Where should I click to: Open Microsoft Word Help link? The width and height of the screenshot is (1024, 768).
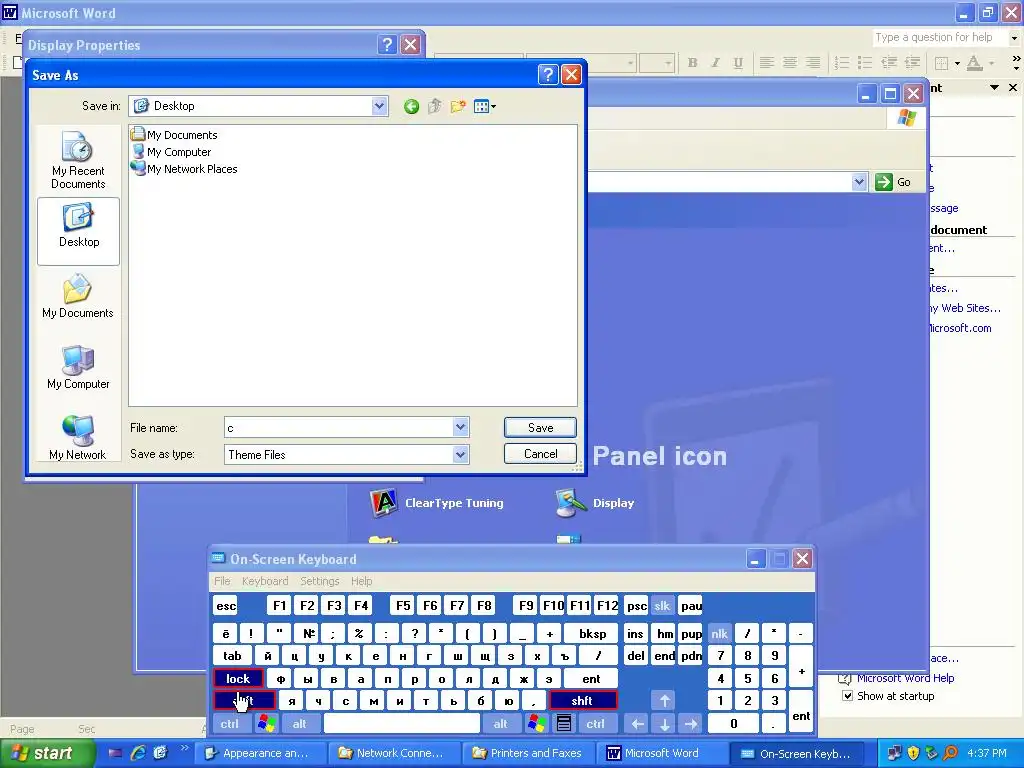(x=905, y=679)
